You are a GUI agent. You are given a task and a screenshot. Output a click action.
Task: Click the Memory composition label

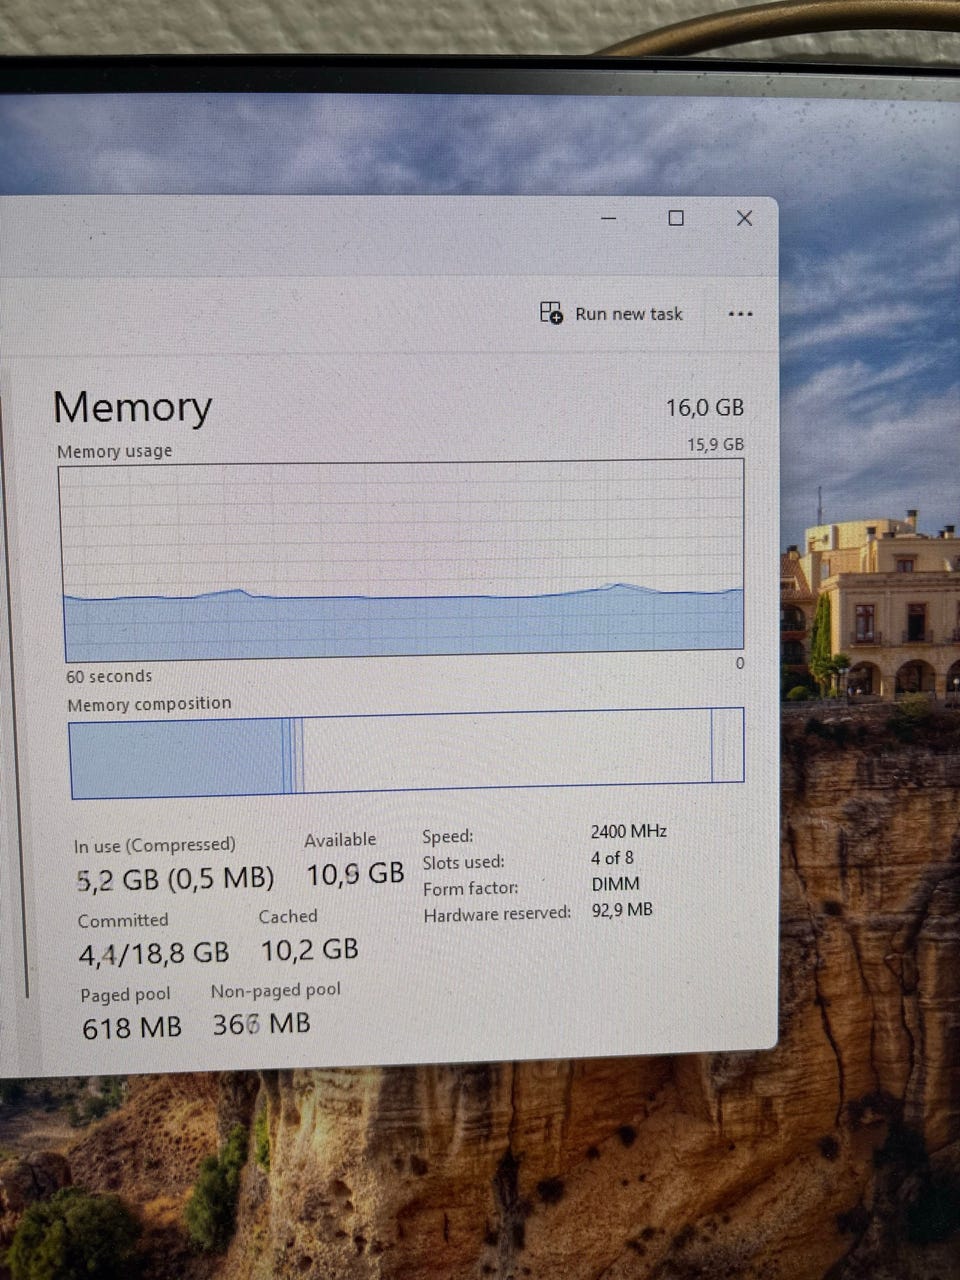149,704
